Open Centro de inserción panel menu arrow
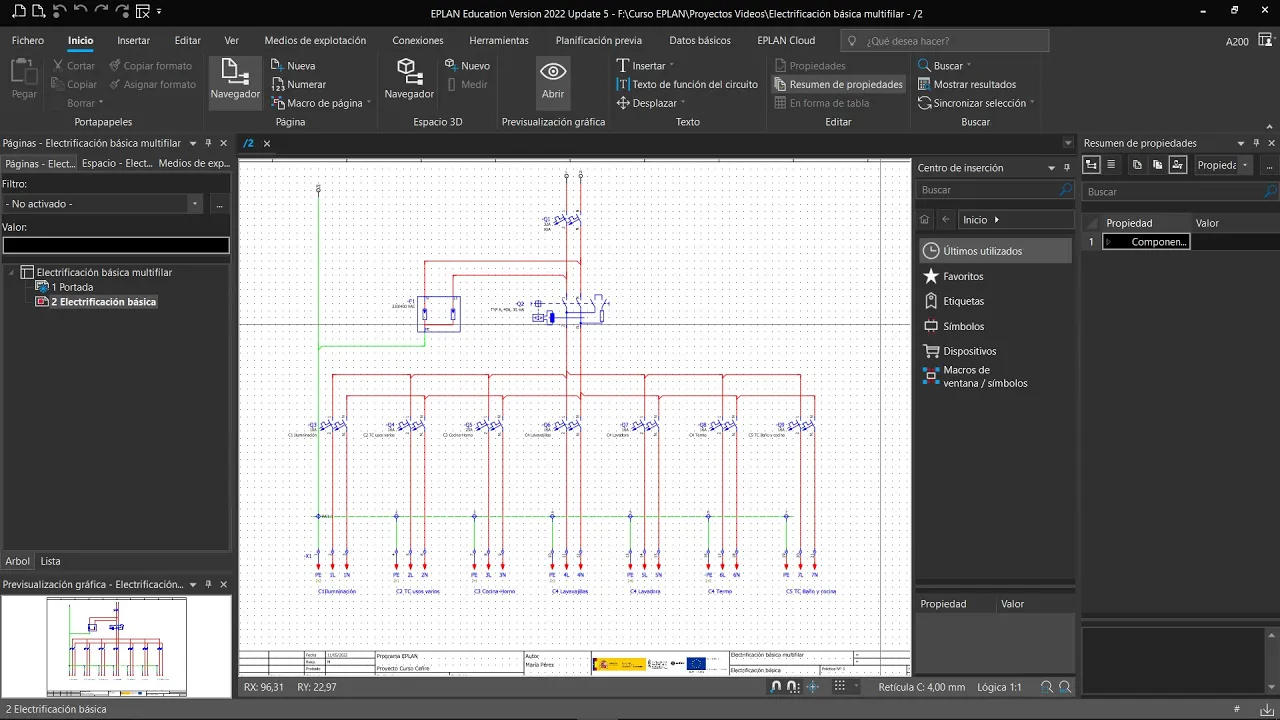The height and width of the screenshot is (720, 1280). pos(1051,168)
